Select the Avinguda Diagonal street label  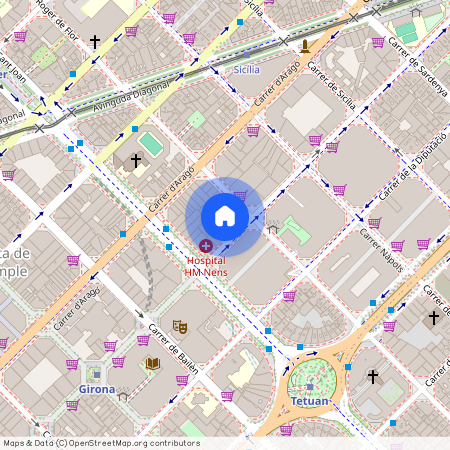(x=131, y=97)
